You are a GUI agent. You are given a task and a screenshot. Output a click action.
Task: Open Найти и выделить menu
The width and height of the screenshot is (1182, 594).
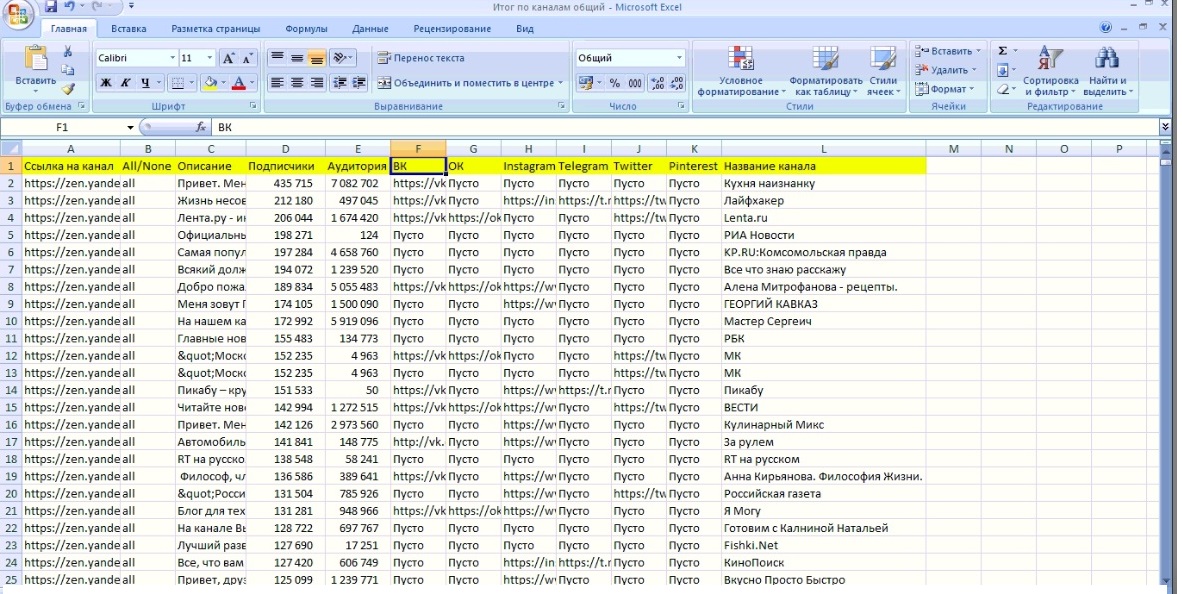click(1107, 71)
